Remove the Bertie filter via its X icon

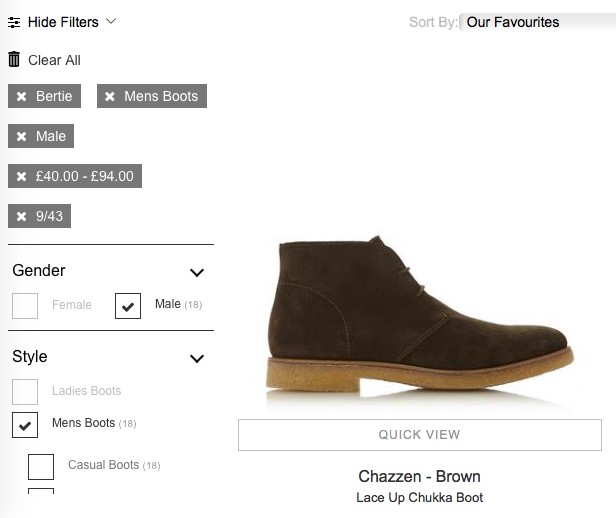click(x=22, y=96)
